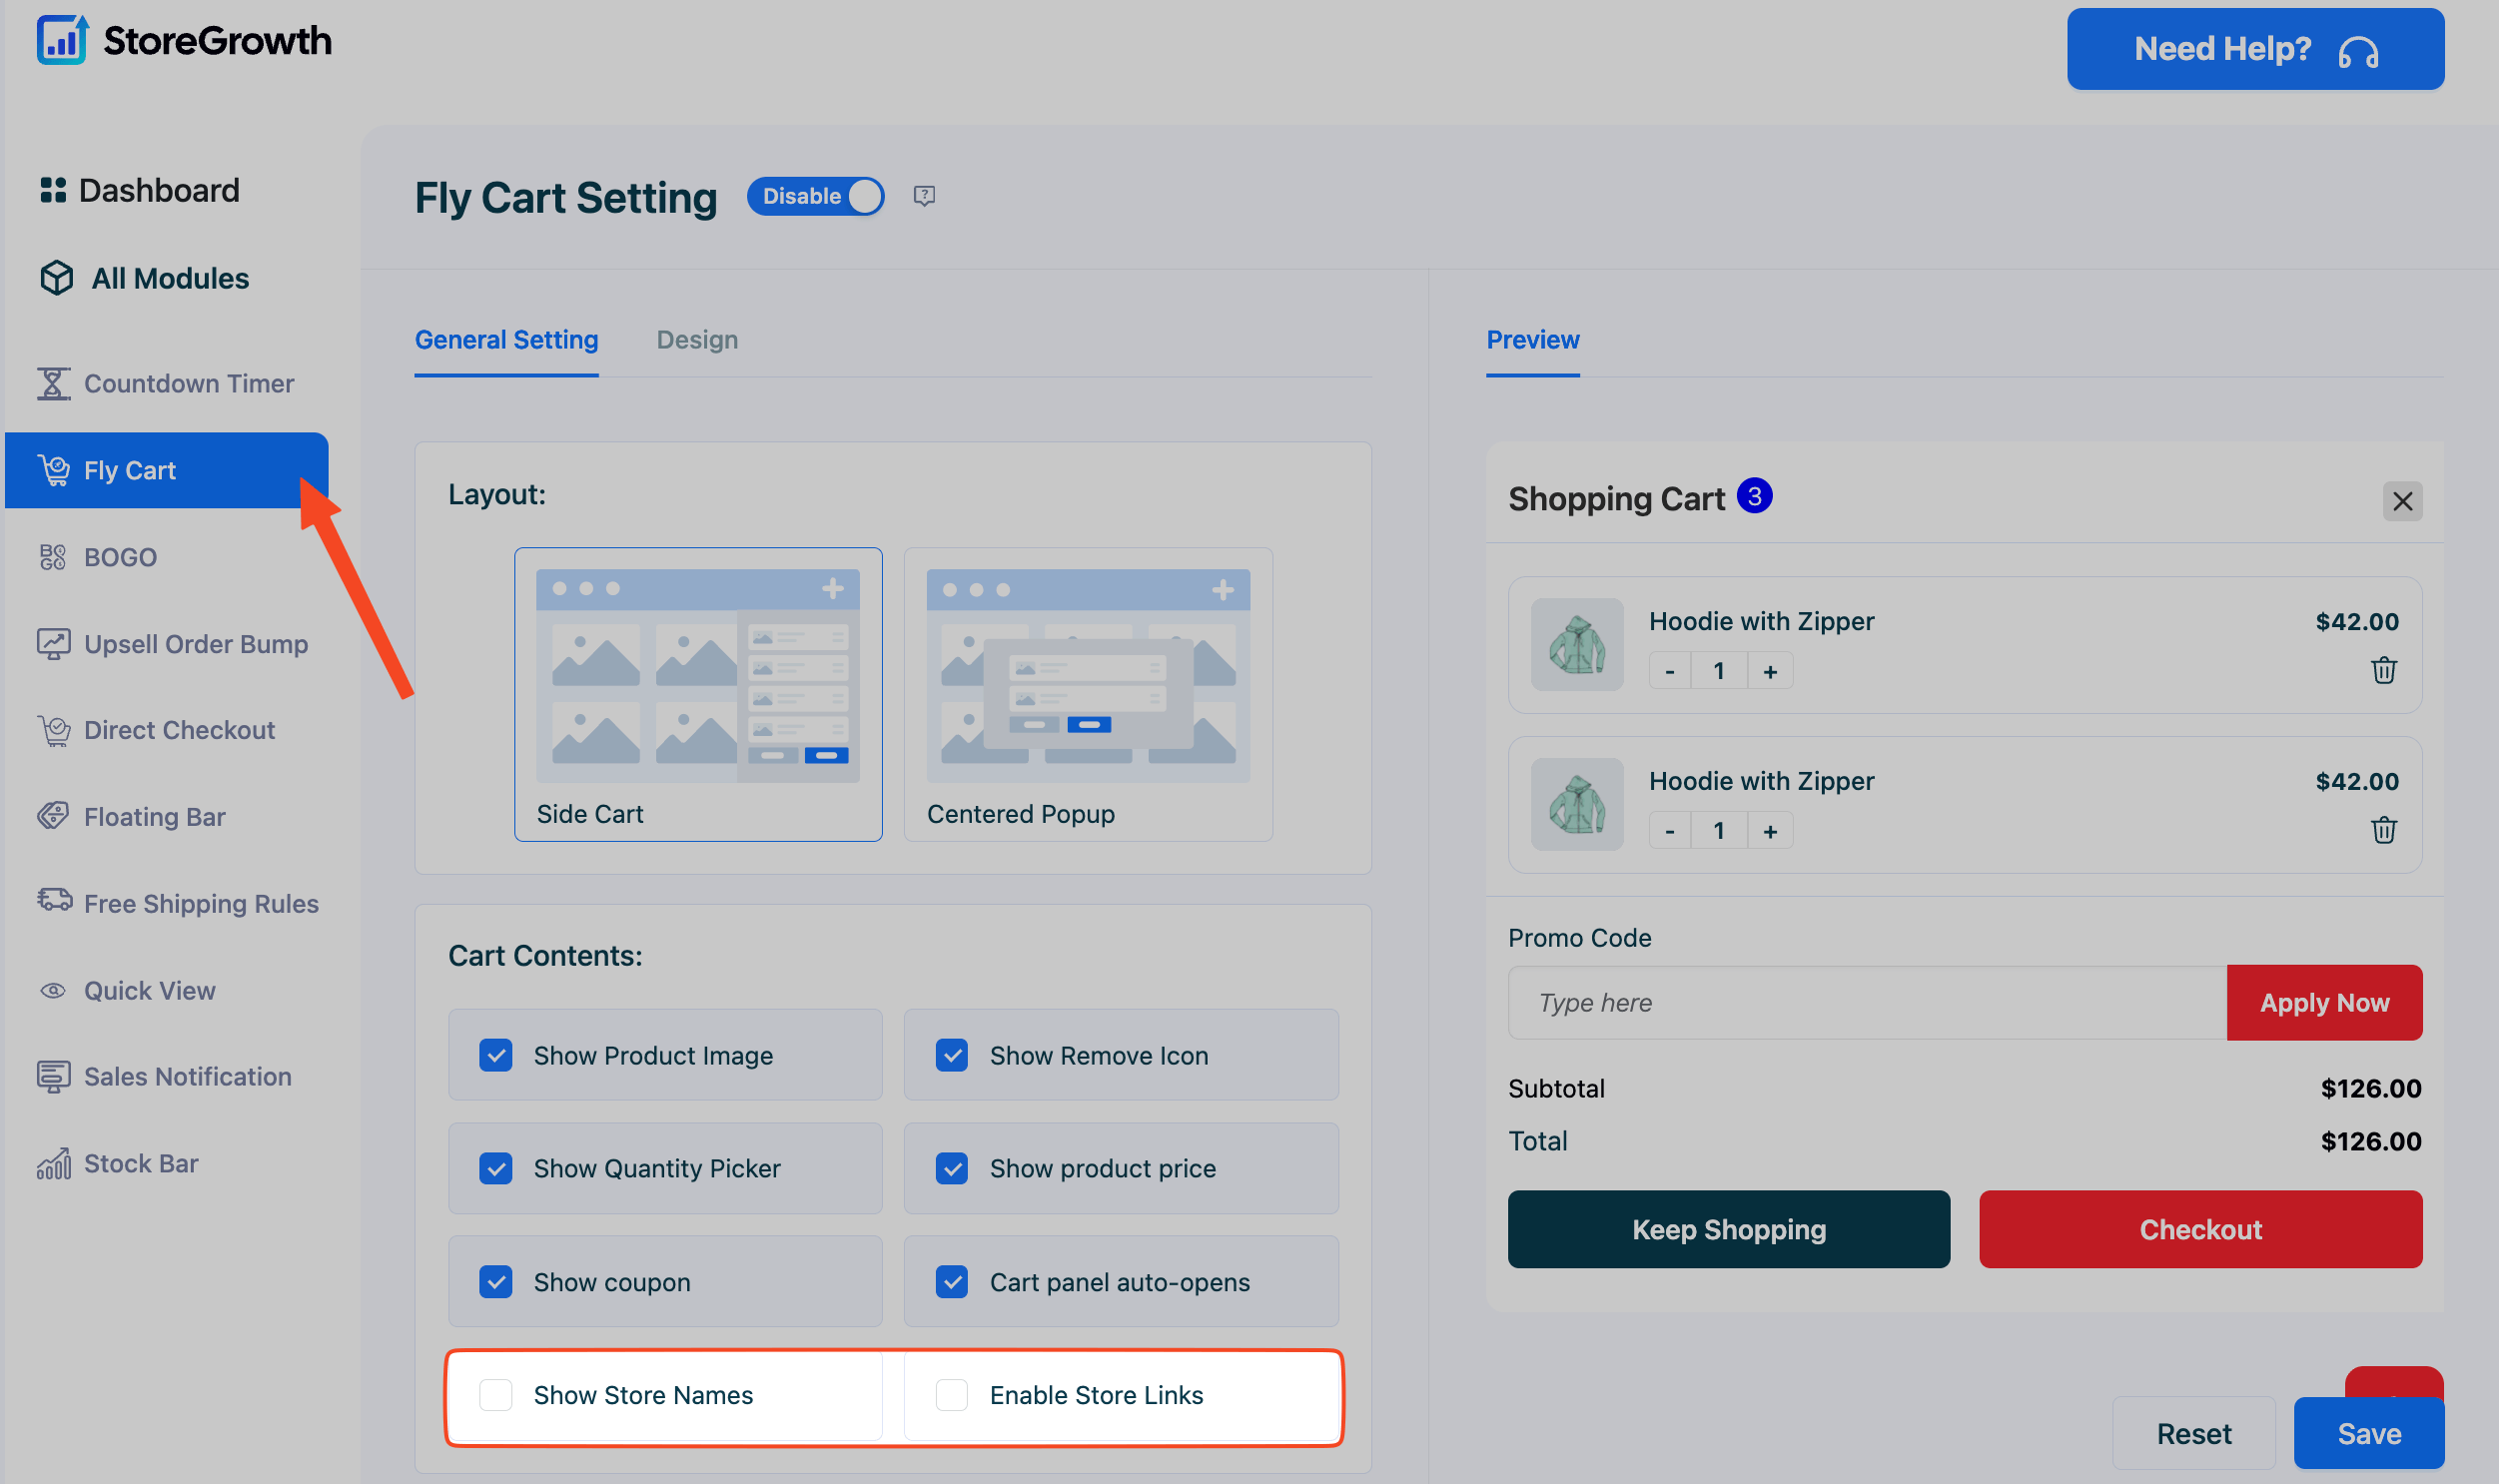The width and height of the screenshot is (2499, 1484).
Task: Open the Sales Notification module
Action: click(186, 1076)
